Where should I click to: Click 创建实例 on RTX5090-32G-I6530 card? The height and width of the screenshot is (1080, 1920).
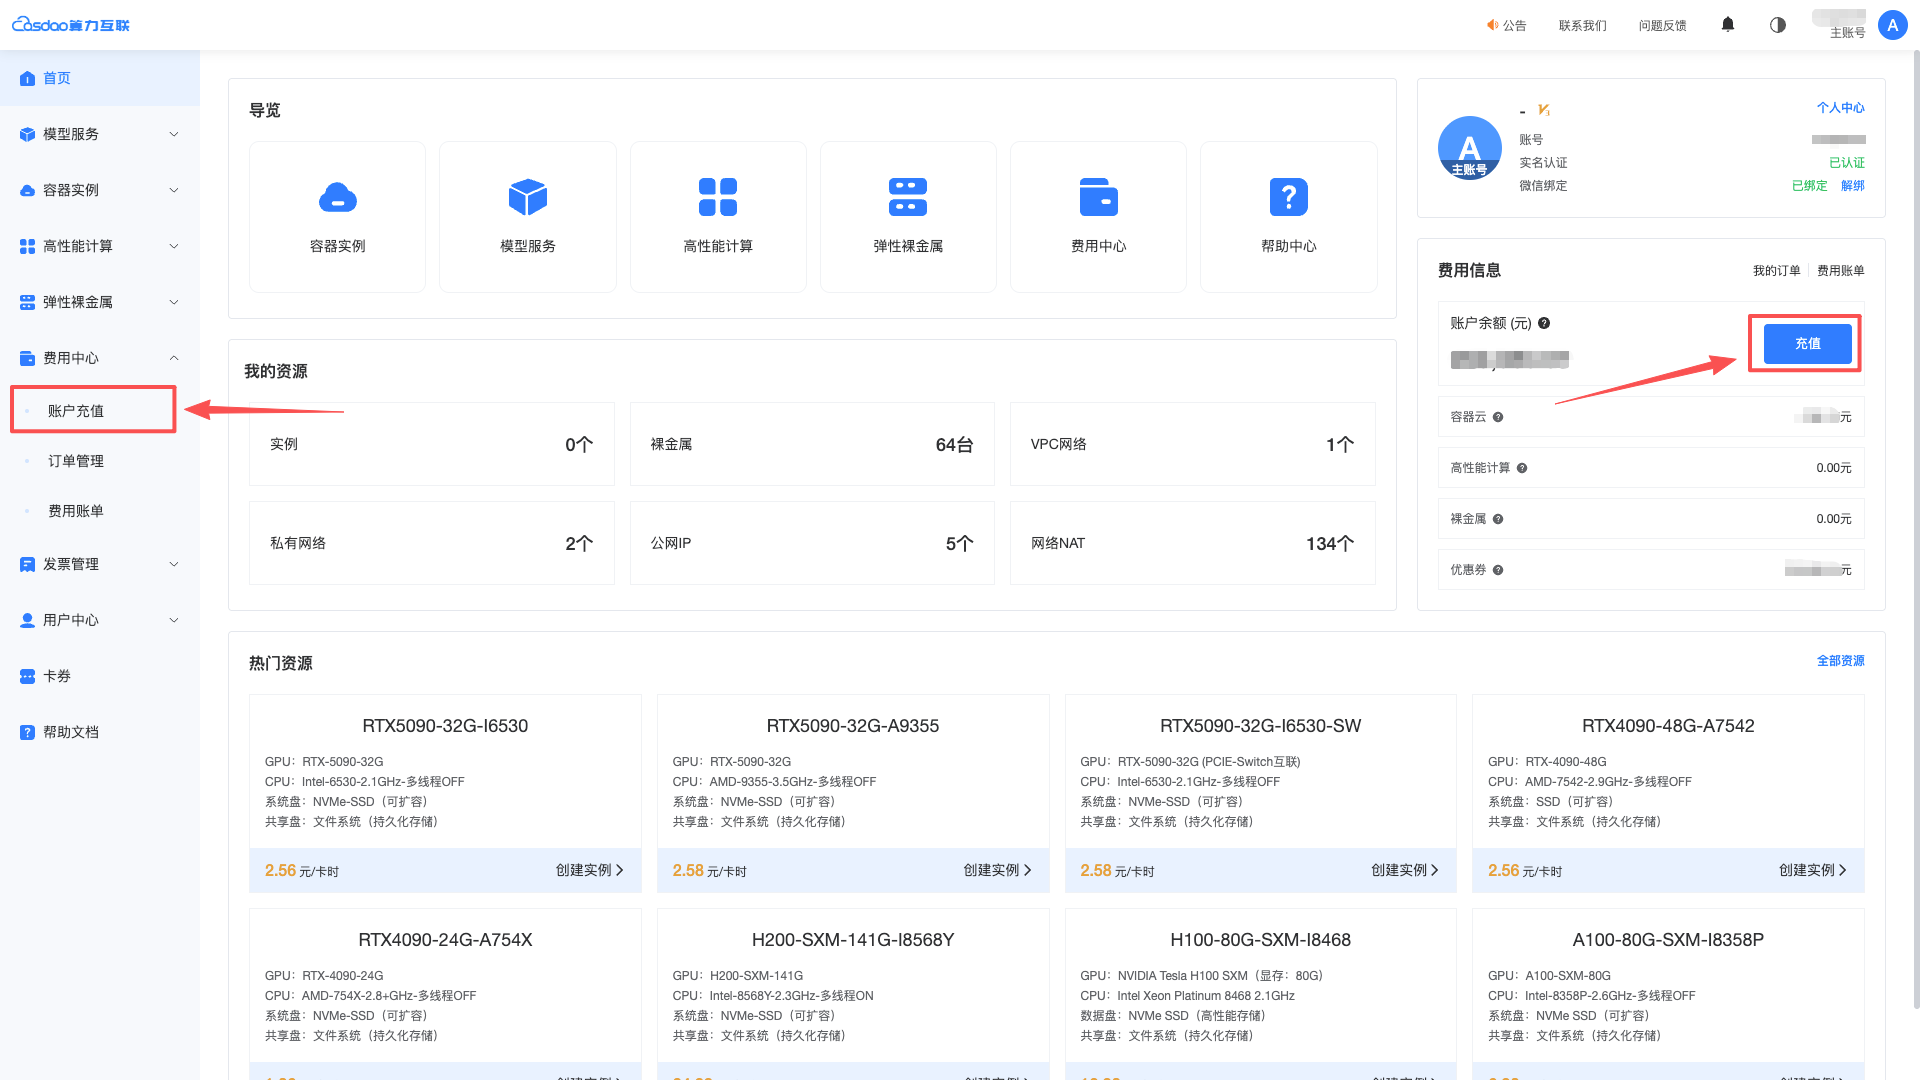point(589,870)
